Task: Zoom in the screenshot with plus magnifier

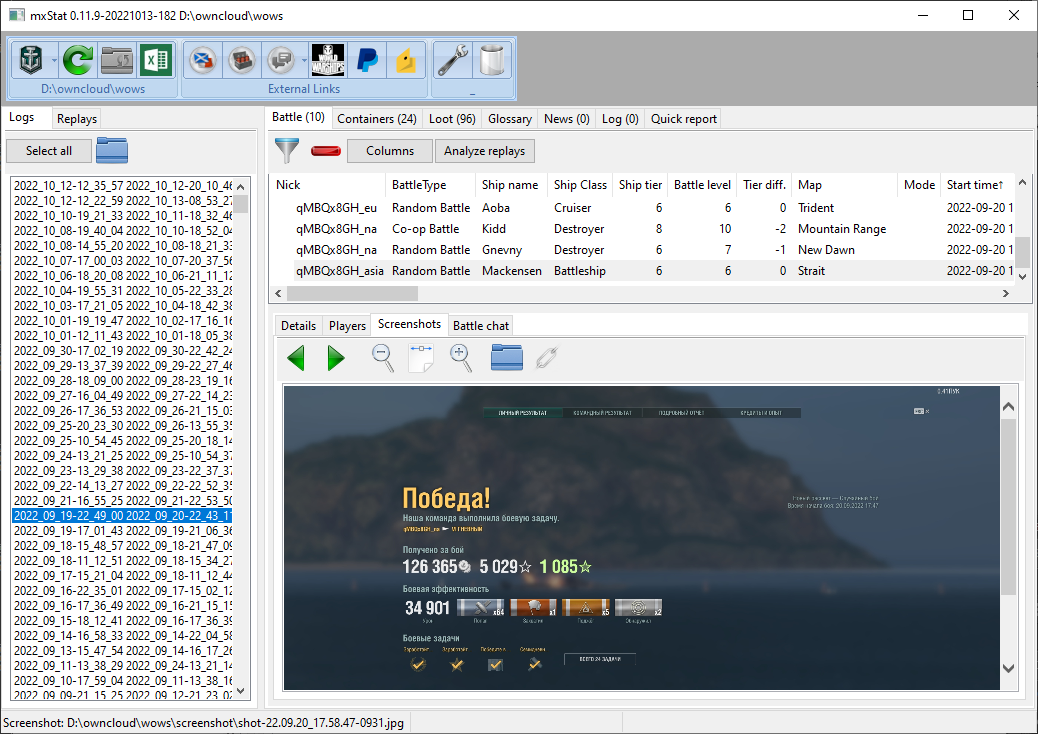Action: pyautogui.click(x=461, y=358)
